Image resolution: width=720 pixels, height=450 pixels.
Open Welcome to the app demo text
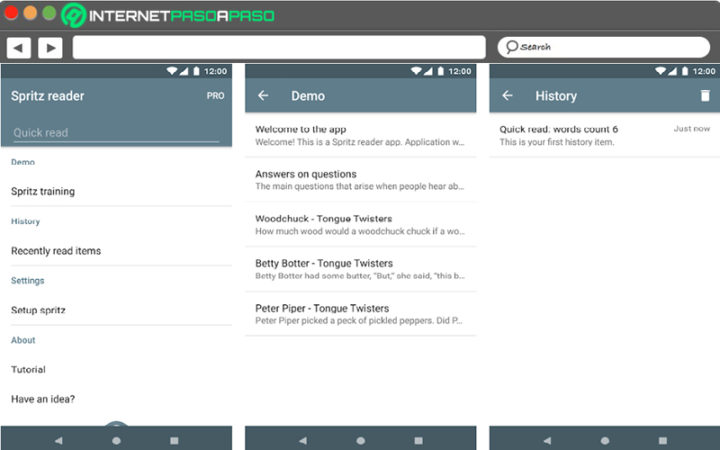(360, 135)
